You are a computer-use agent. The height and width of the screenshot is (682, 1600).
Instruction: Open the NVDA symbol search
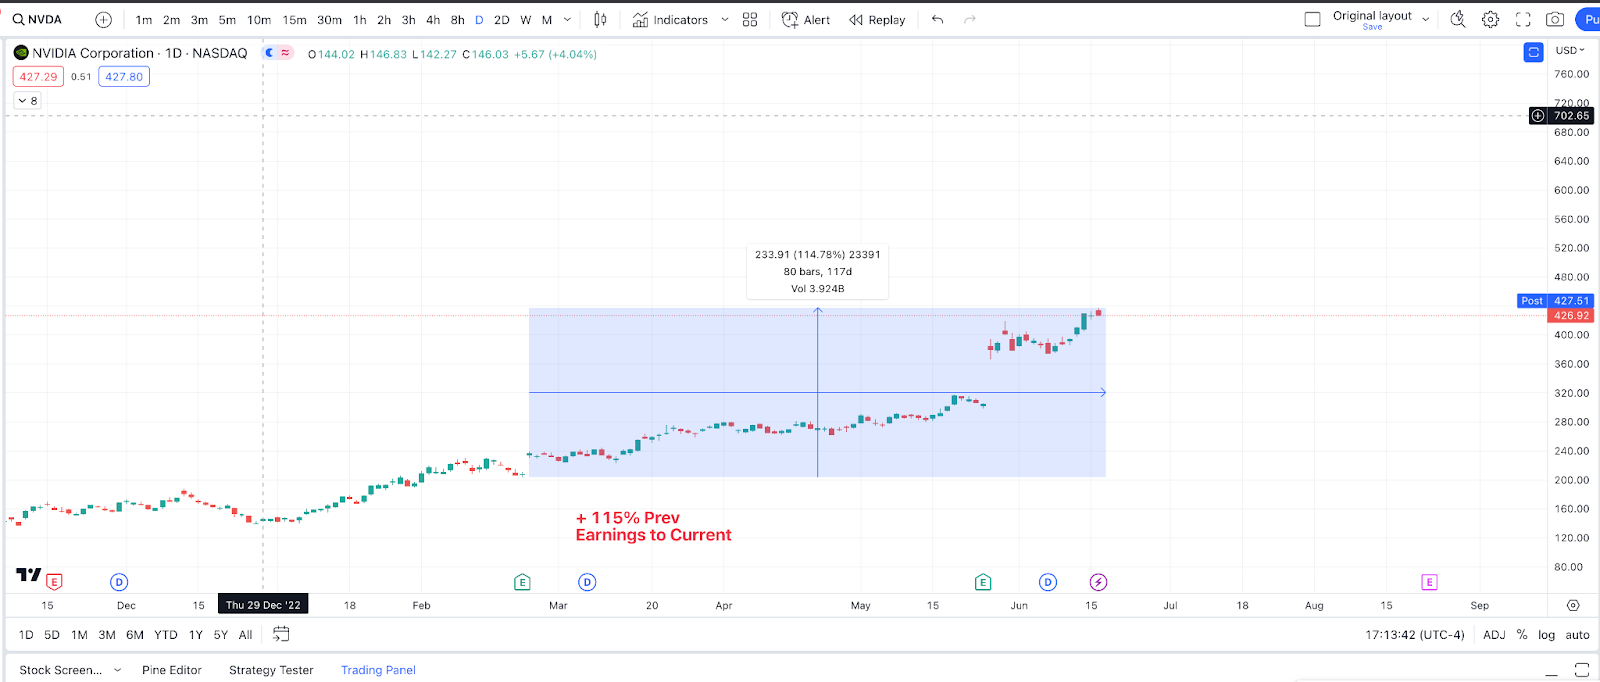tap(38, 20)
